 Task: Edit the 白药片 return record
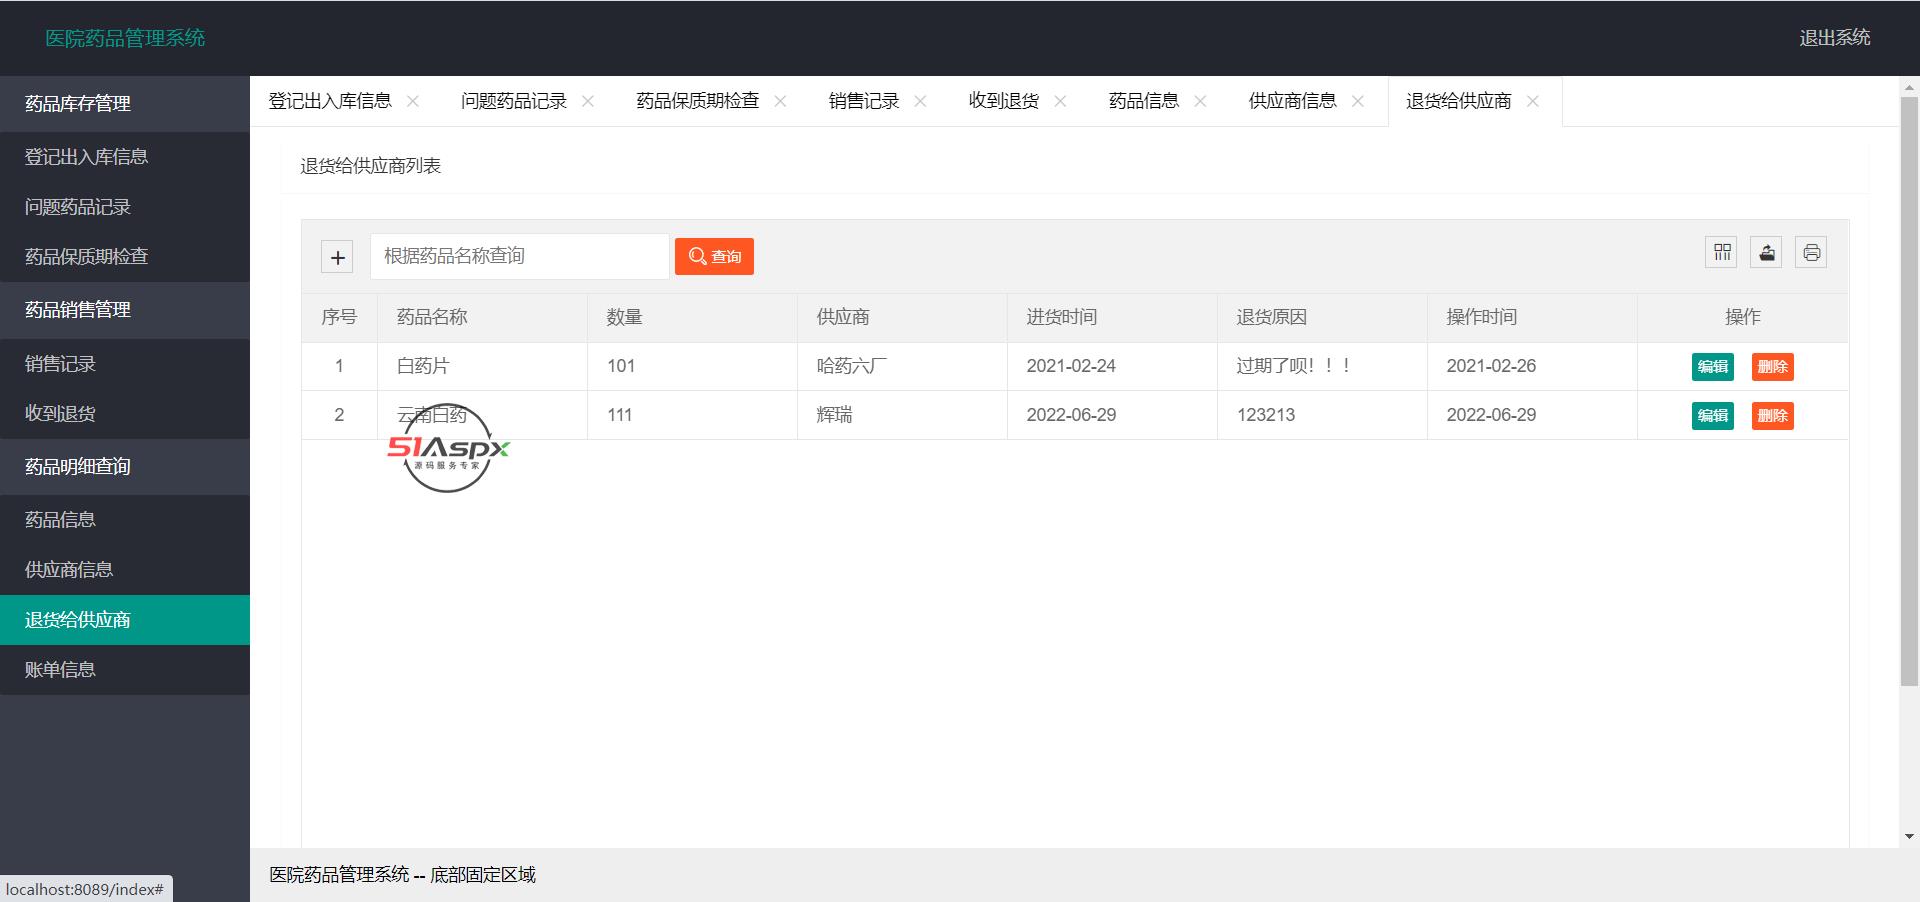click(1712, 366)
